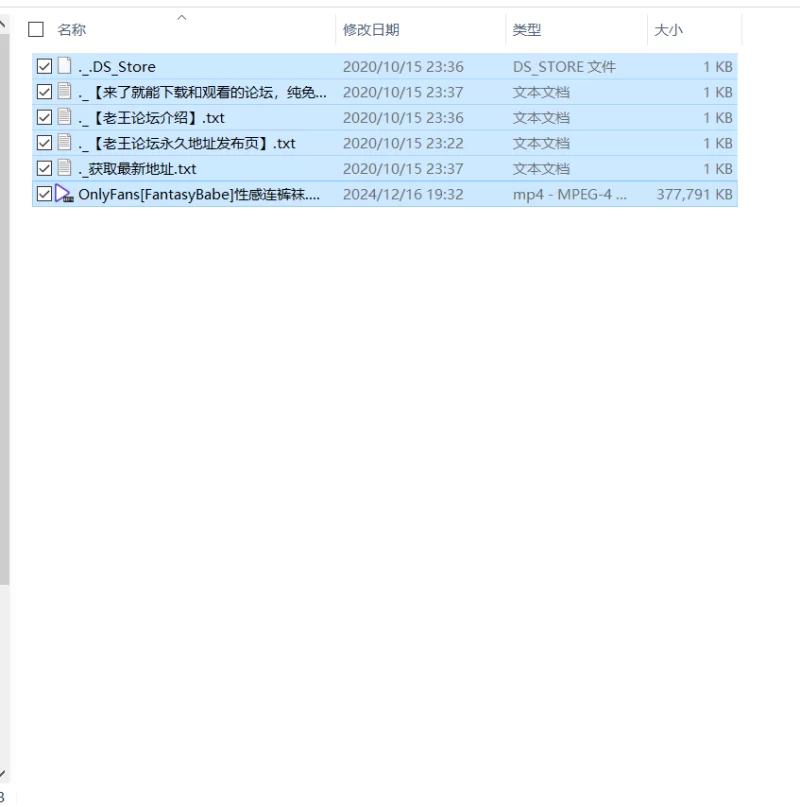The height and width of the screenshot is (807, 800).
Task: Select the OnlyFans[FantasyBabe] file name
Action: point(199,194)
